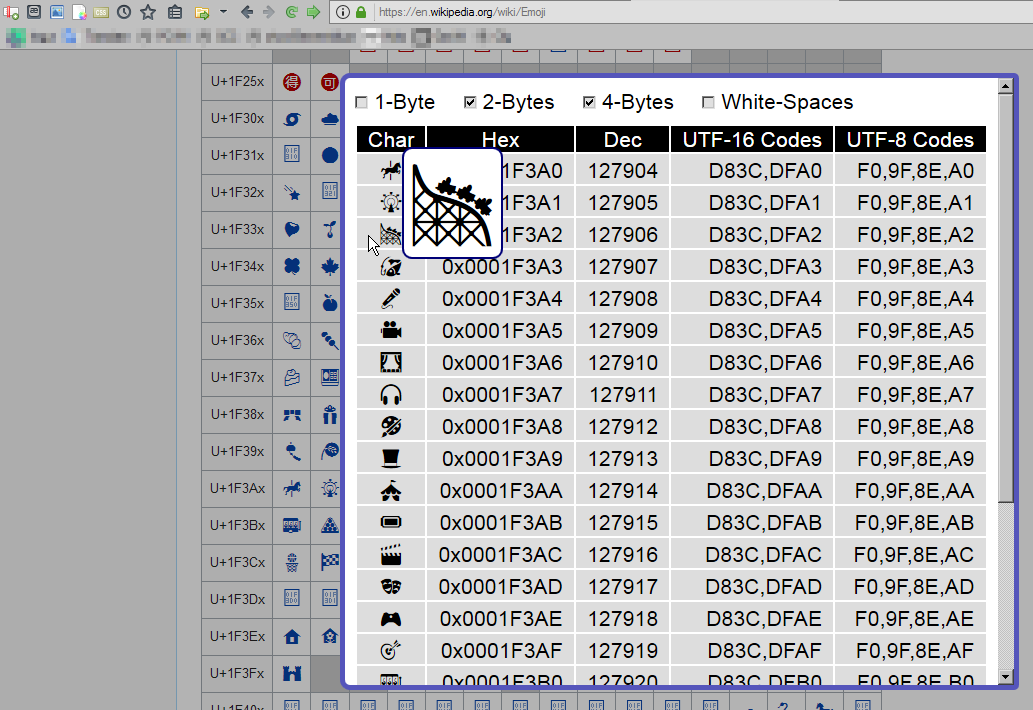Click the scrollbar down arrow in popup
This screenshot has height=710, width=1033.
1005,676
